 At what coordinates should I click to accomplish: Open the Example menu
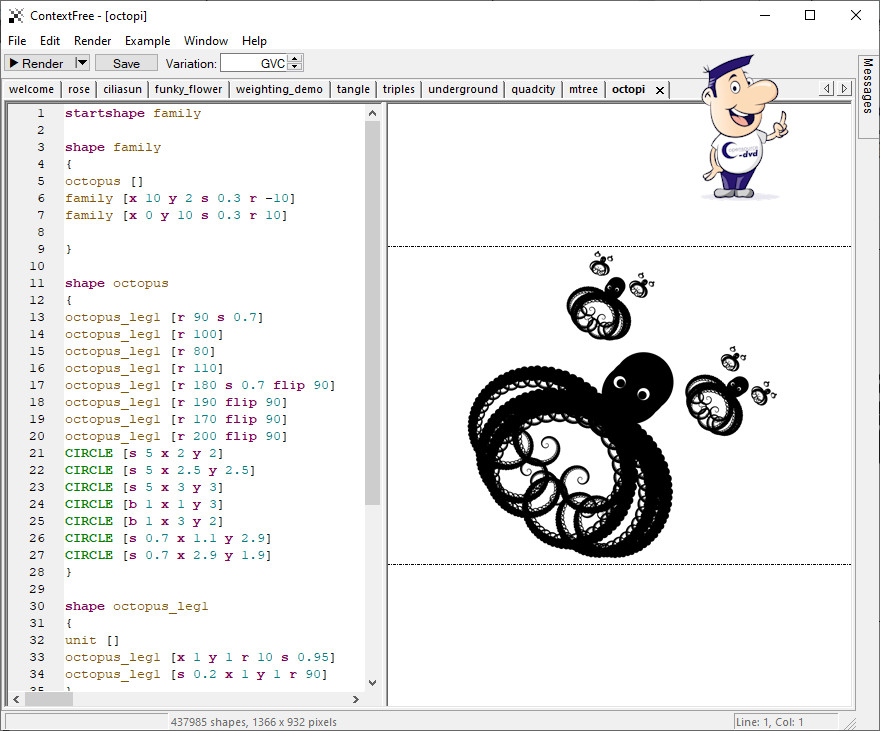pos(147,41)
